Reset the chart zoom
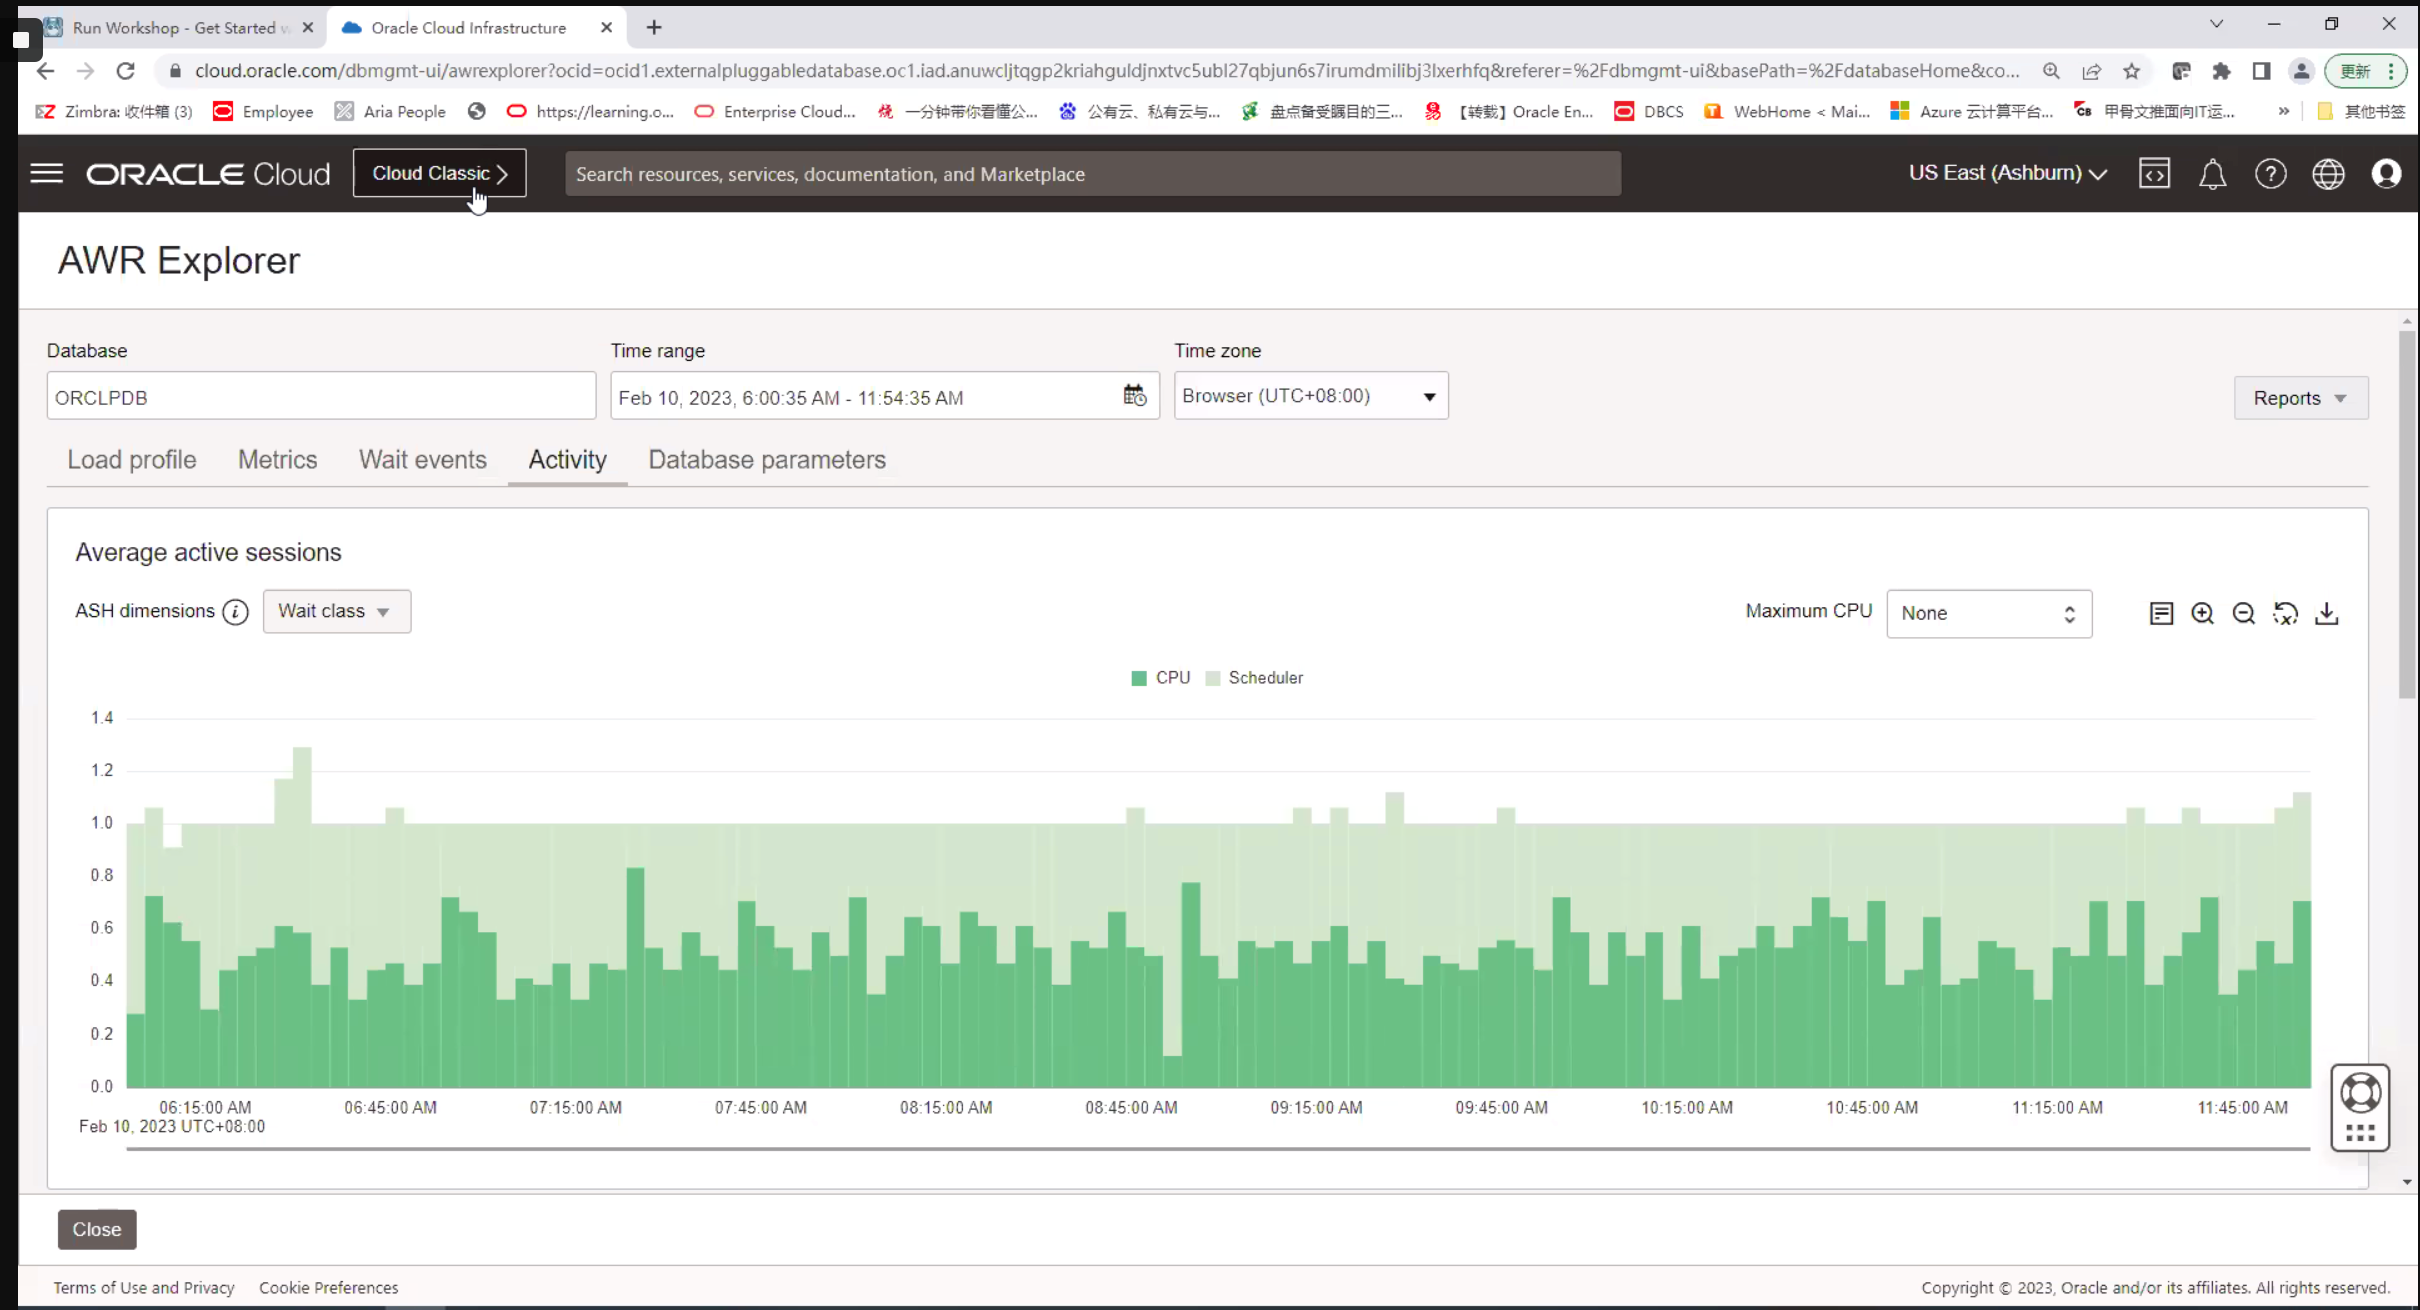 click(2285, 613)
